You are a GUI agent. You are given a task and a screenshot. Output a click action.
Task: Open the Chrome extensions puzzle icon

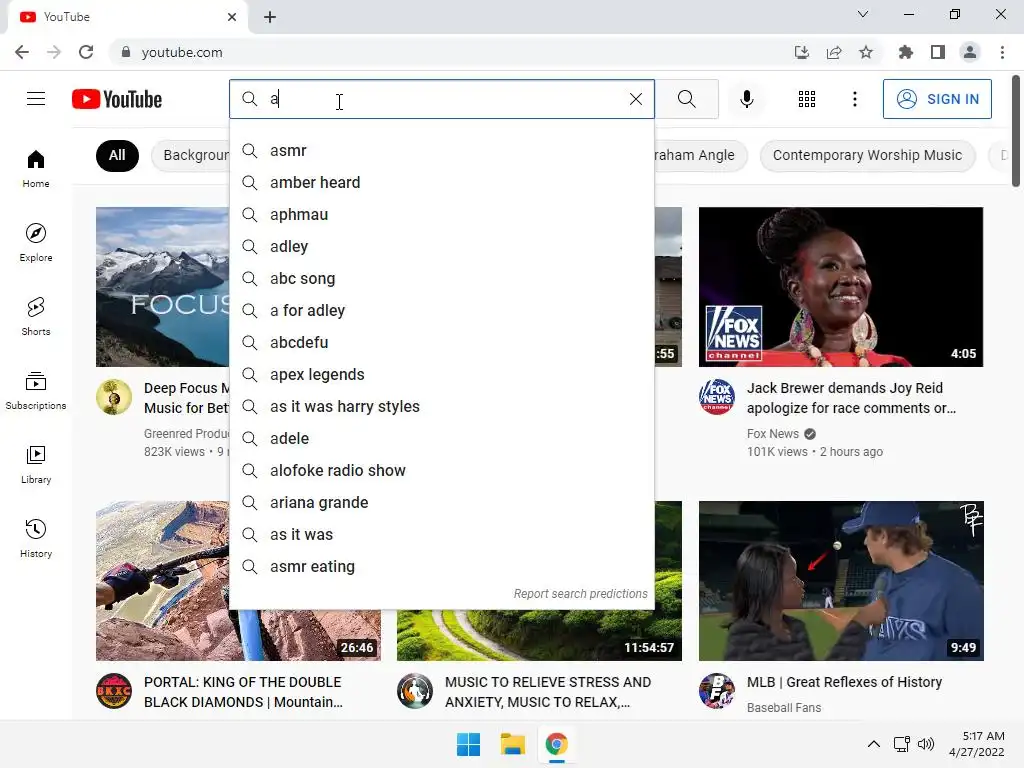[x=905, y=52]
